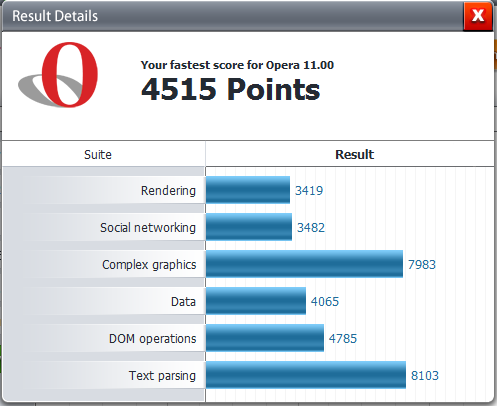Click the Social networking result bar
The height and width of the screenshot is (406, 497).
pos(249,227)
